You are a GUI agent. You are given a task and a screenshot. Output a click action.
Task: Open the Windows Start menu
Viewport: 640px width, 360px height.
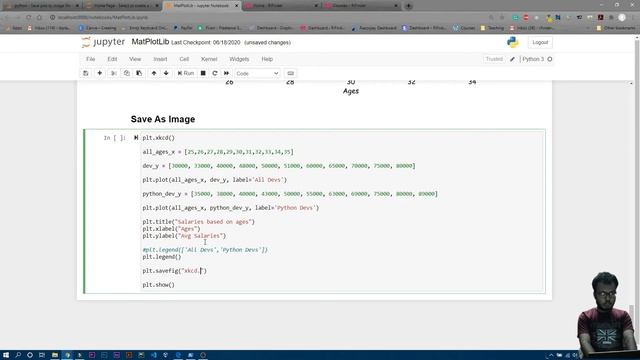click(x=6, y=355)
